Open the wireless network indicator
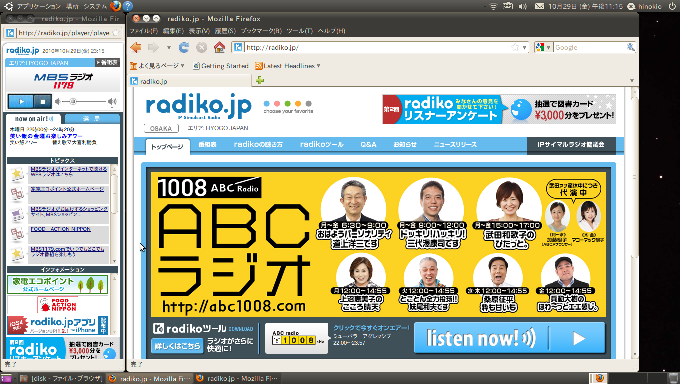 point(493,6)
